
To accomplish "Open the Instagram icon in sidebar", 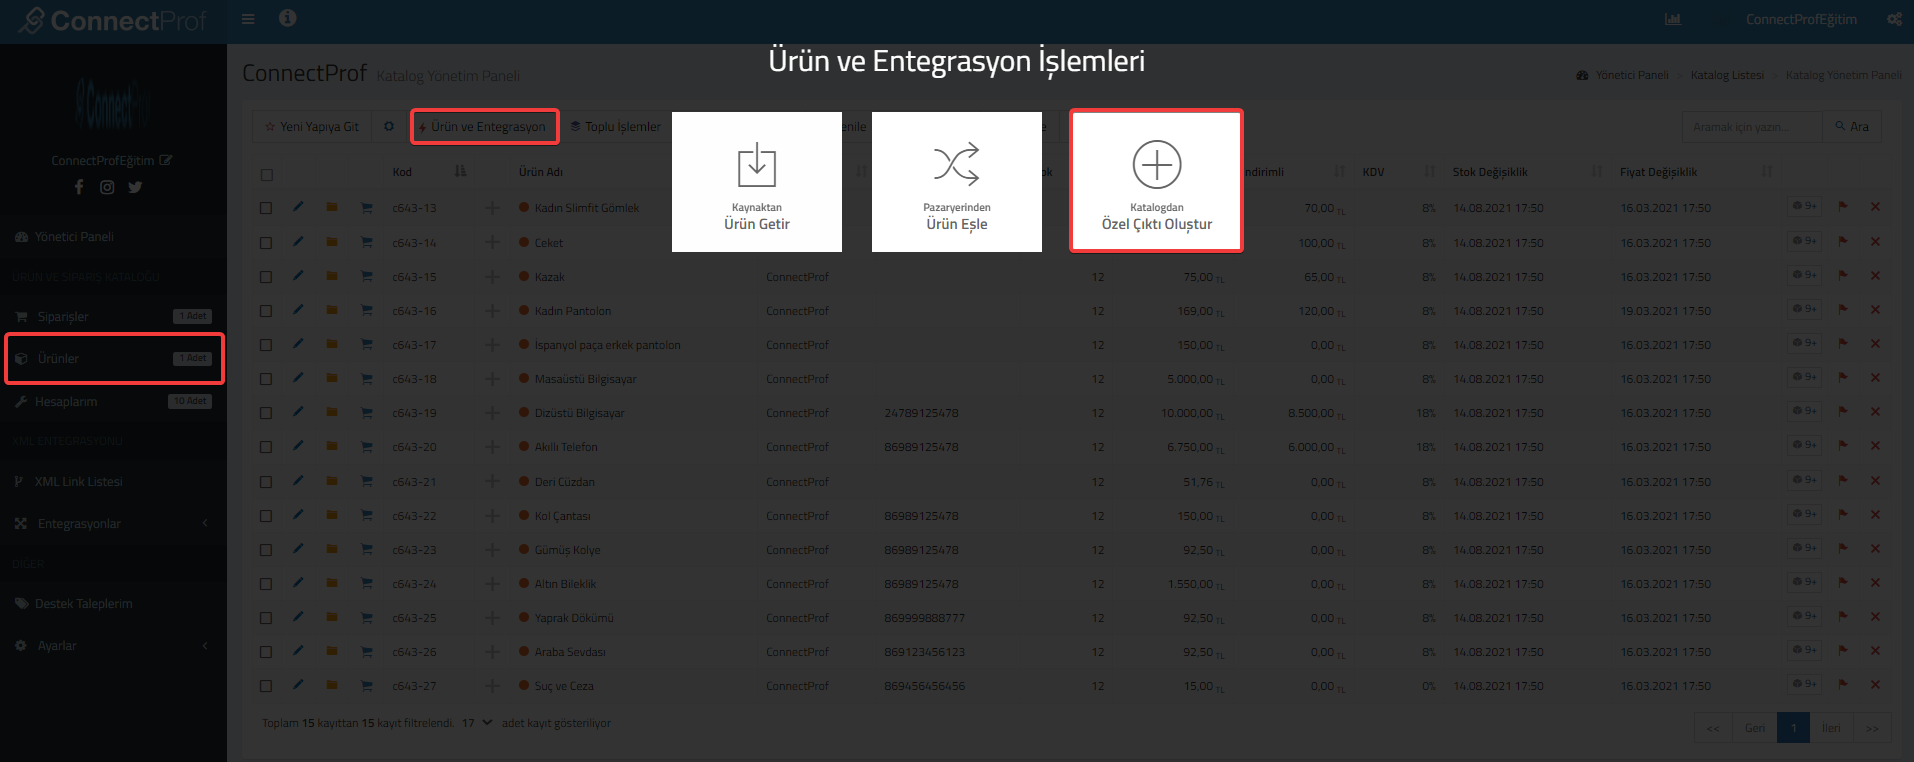I will [x=107, y=187].
